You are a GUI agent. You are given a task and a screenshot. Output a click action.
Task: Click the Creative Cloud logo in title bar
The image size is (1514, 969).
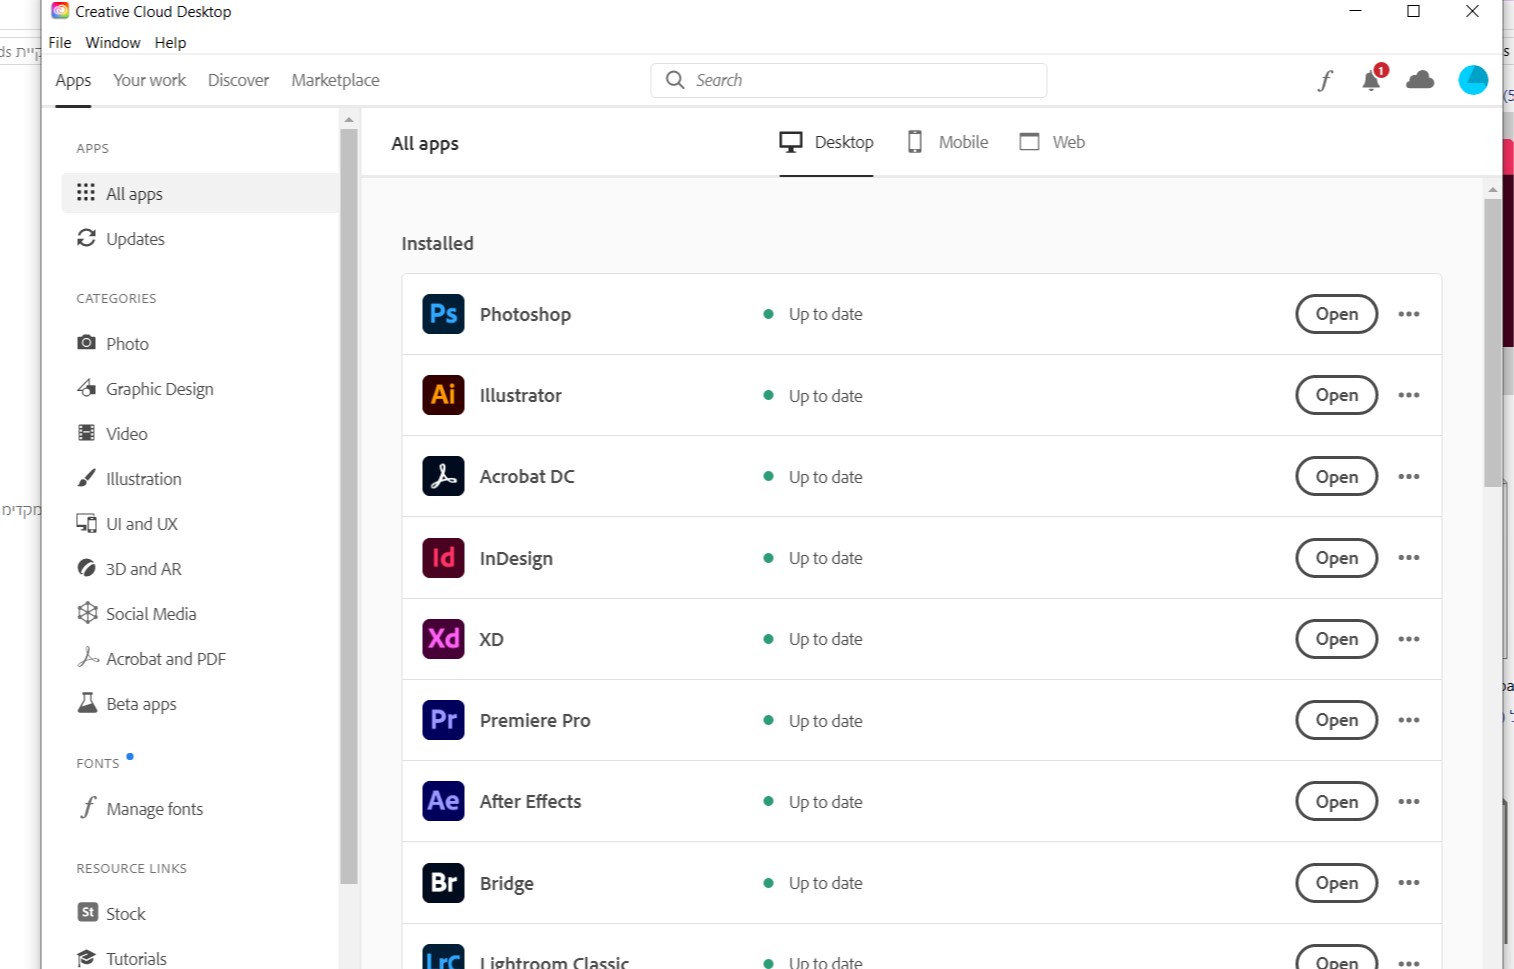[60, 11]
